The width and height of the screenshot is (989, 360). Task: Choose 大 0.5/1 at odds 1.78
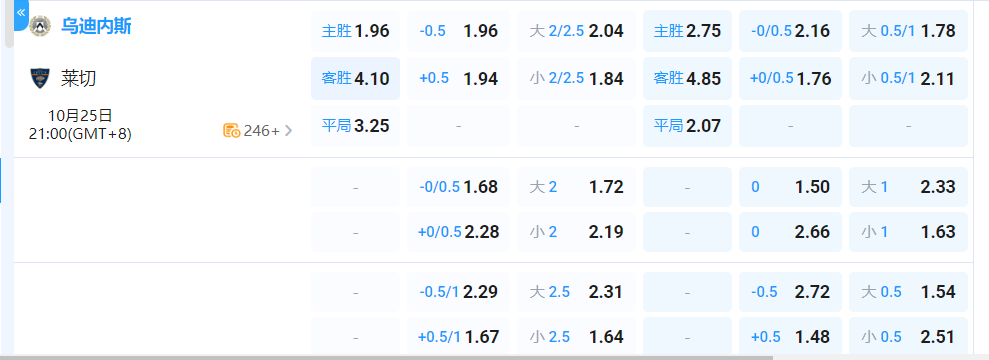[x=908, y=31]
